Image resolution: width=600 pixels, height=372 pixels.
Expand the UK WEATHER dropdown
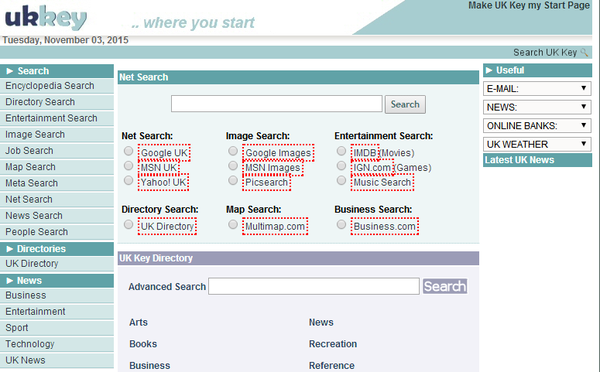pos(537,144)
